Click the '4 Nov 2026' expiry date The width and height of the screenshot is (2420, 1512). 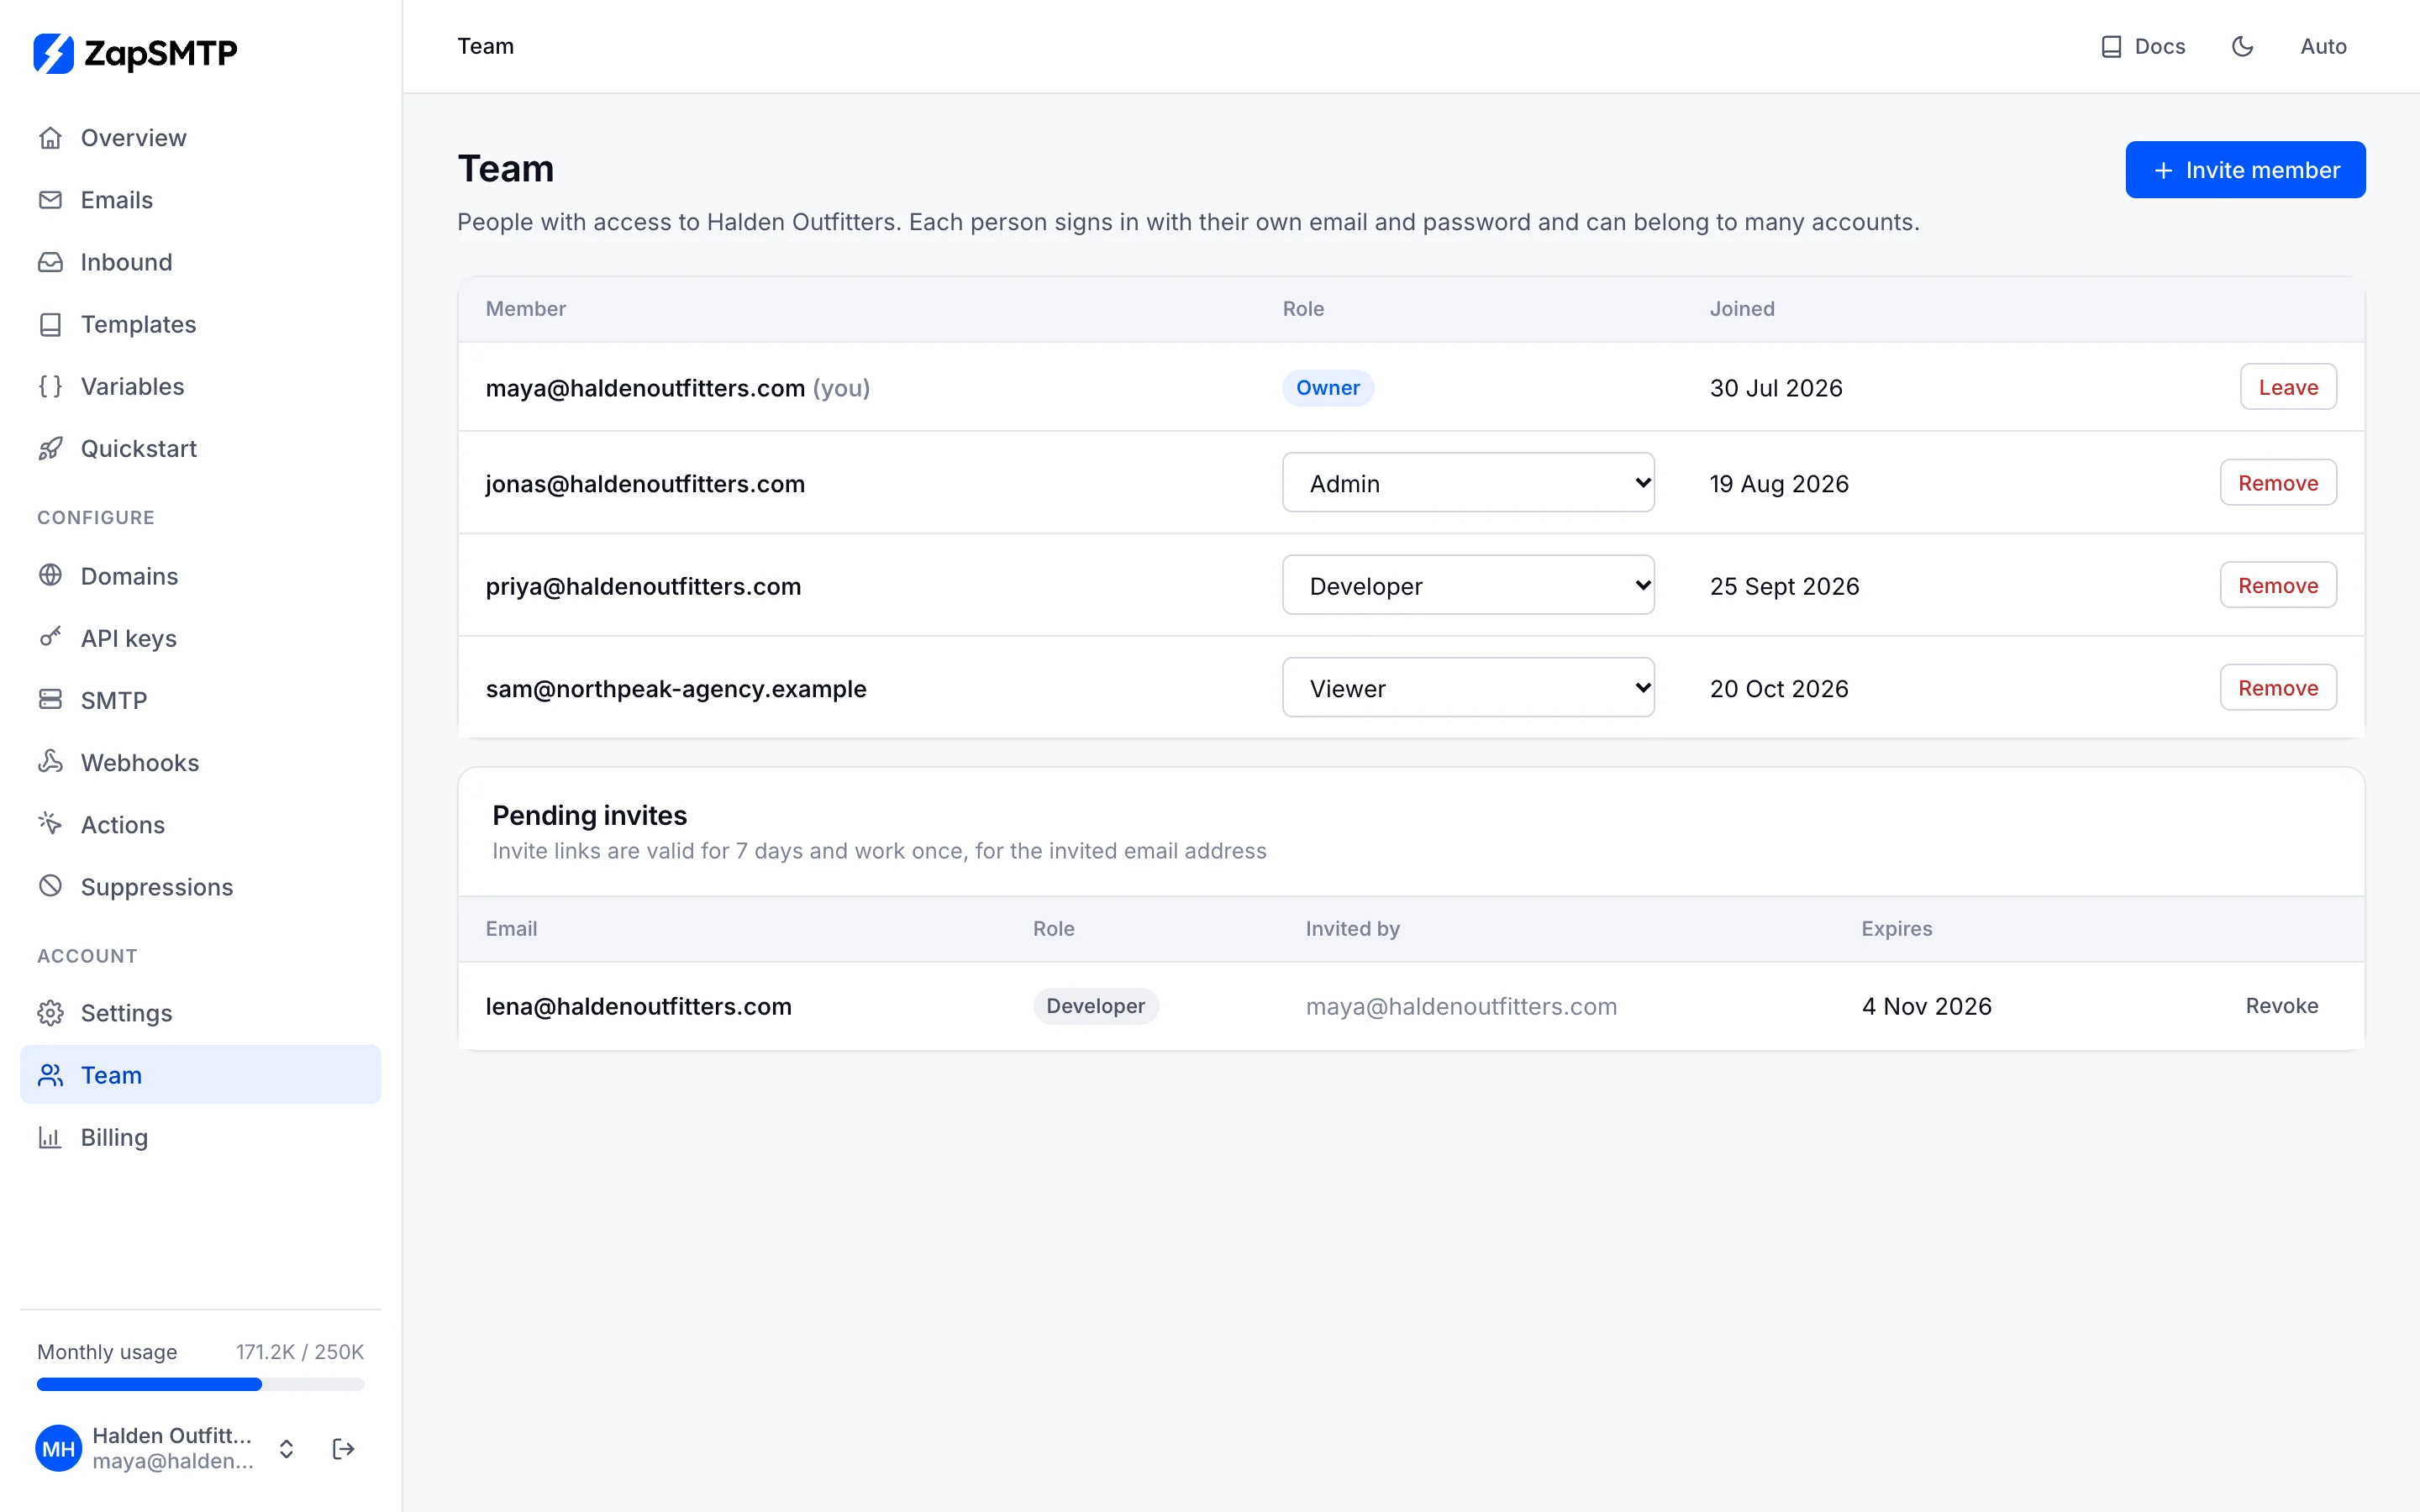coord(1926,1006)
